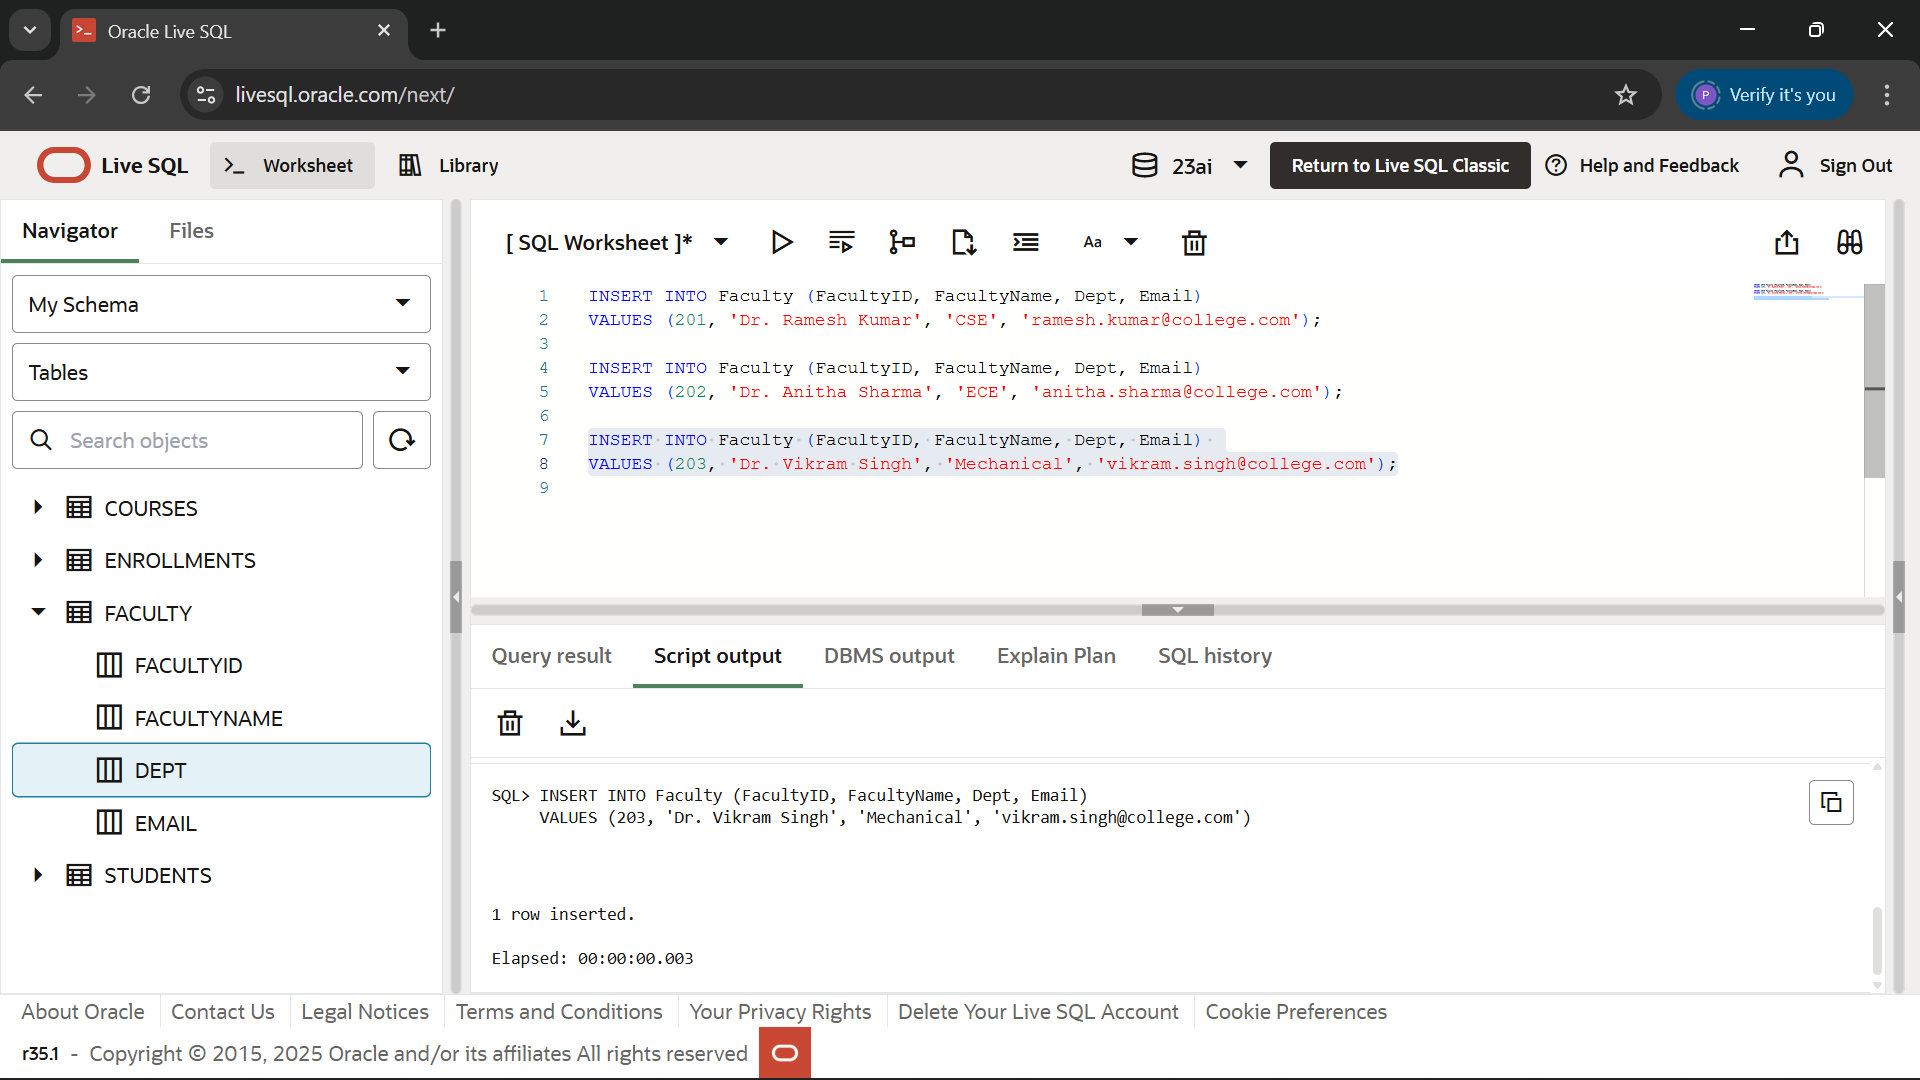Click the binoculars find icon
1920x1080 pixels.
1849,242
